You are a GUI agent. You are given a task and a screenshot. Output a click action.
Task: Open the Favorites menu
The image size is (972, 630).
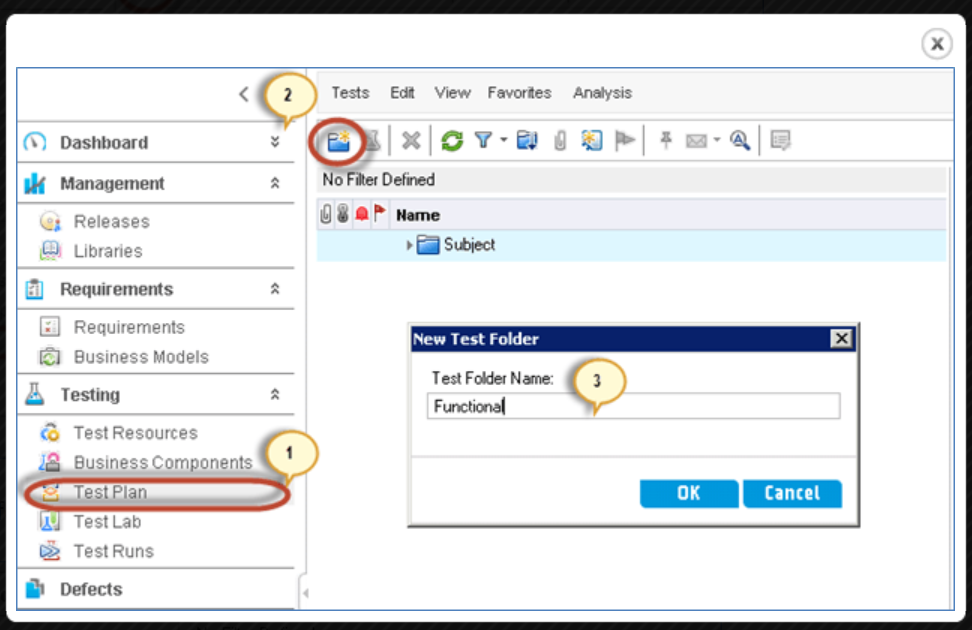[519, 92]
